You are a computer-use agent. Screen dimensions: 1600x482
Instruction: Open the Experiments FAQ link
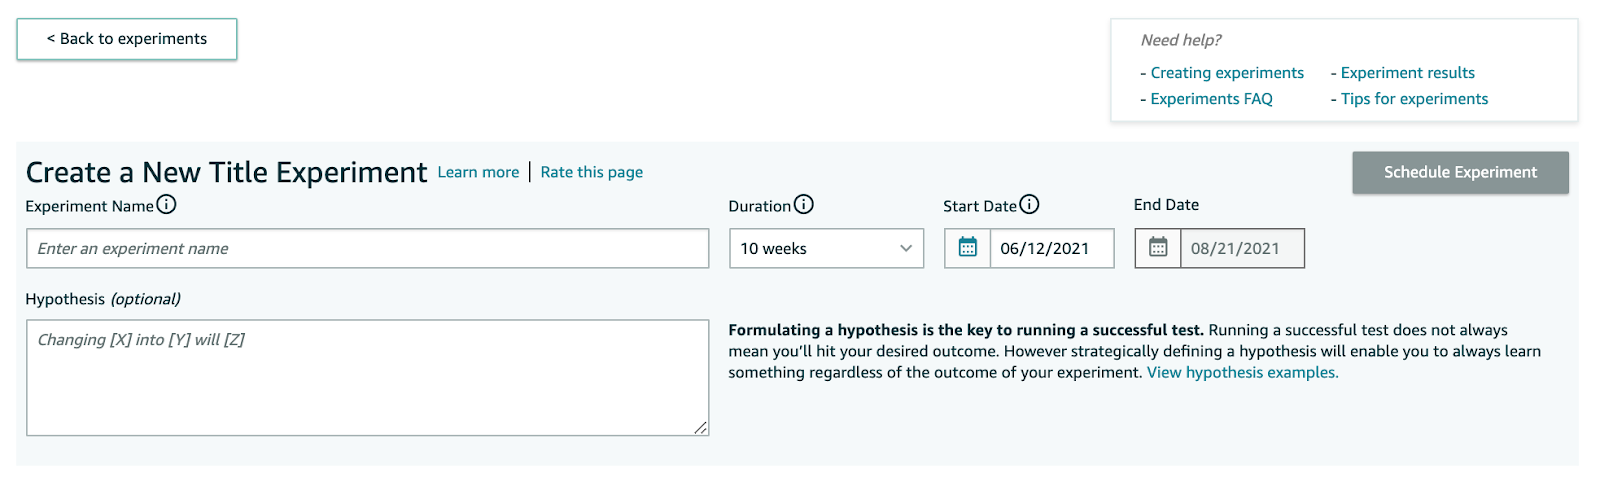click(x=1211, y=99)
